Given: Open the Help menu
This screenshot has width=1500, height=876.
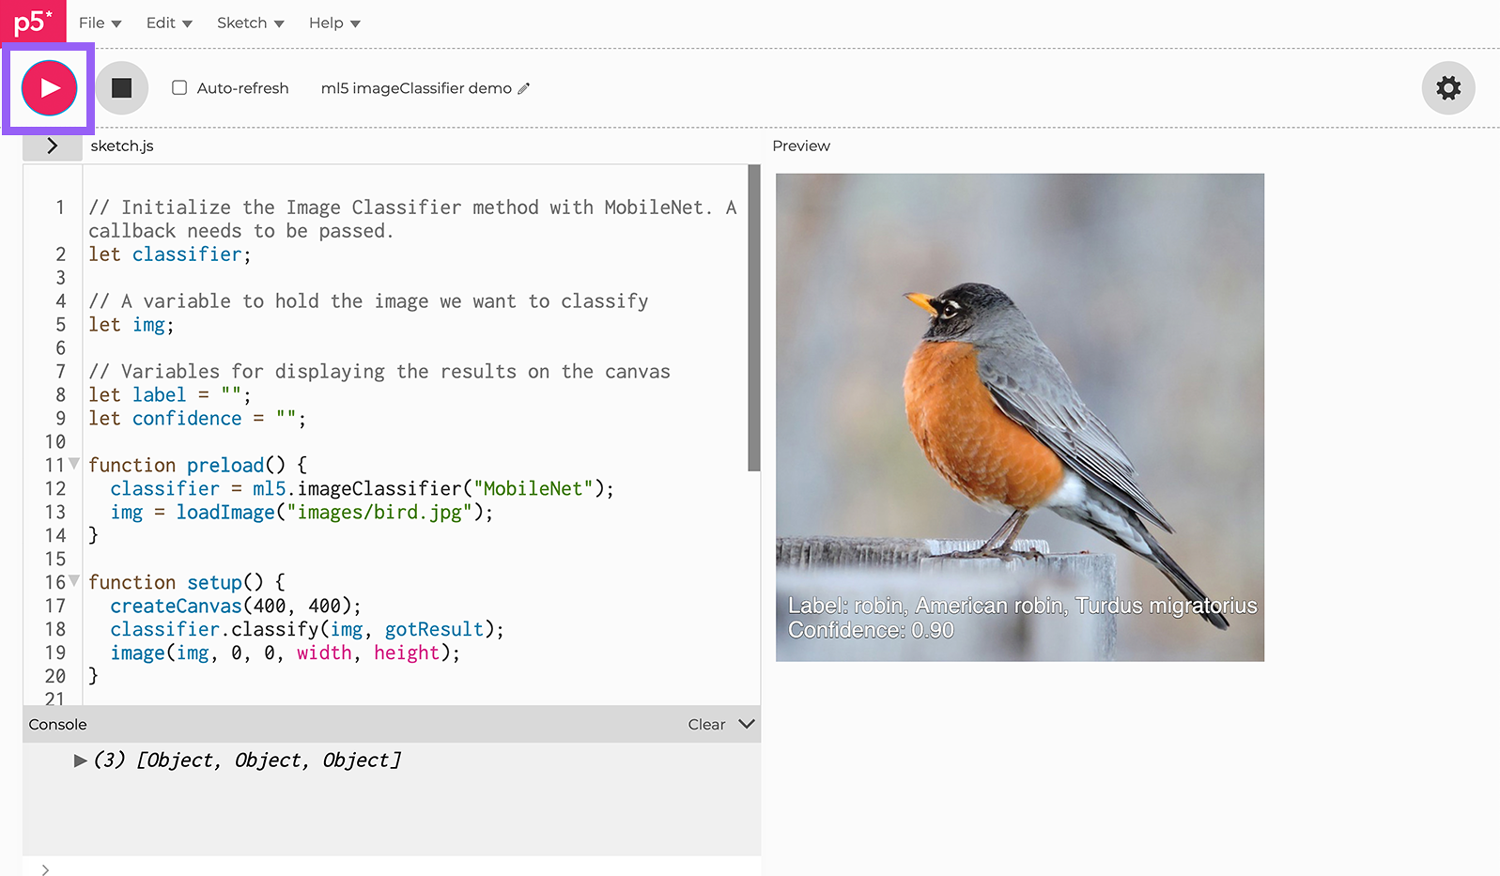Looking at the screenshot, I should pyautogui.click(x=327, y=22).
